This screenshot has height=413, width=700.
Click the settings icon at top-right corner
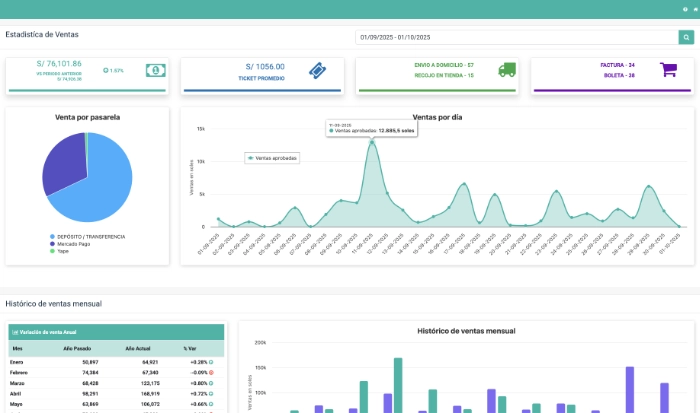693,9
